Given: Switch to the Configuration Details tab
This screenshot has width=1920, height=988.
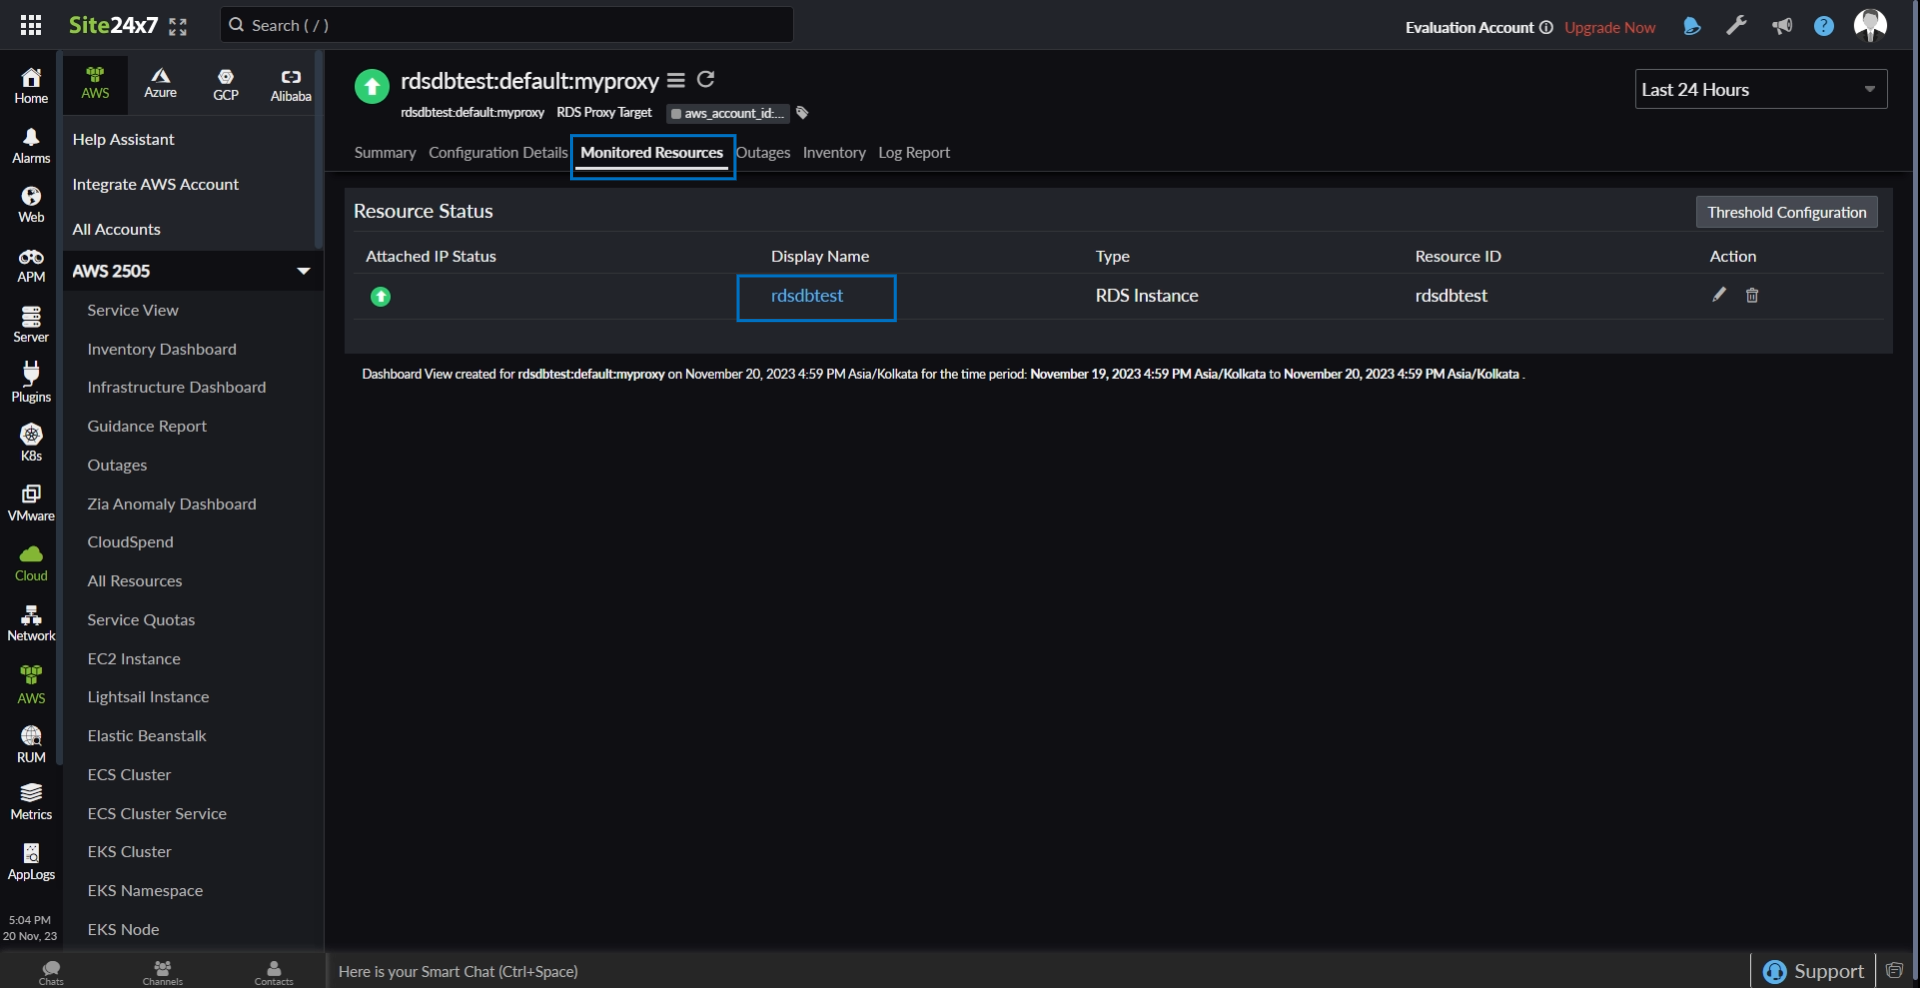Looking at the screenshot, I should pyautogui.click(x=497, y=152).
